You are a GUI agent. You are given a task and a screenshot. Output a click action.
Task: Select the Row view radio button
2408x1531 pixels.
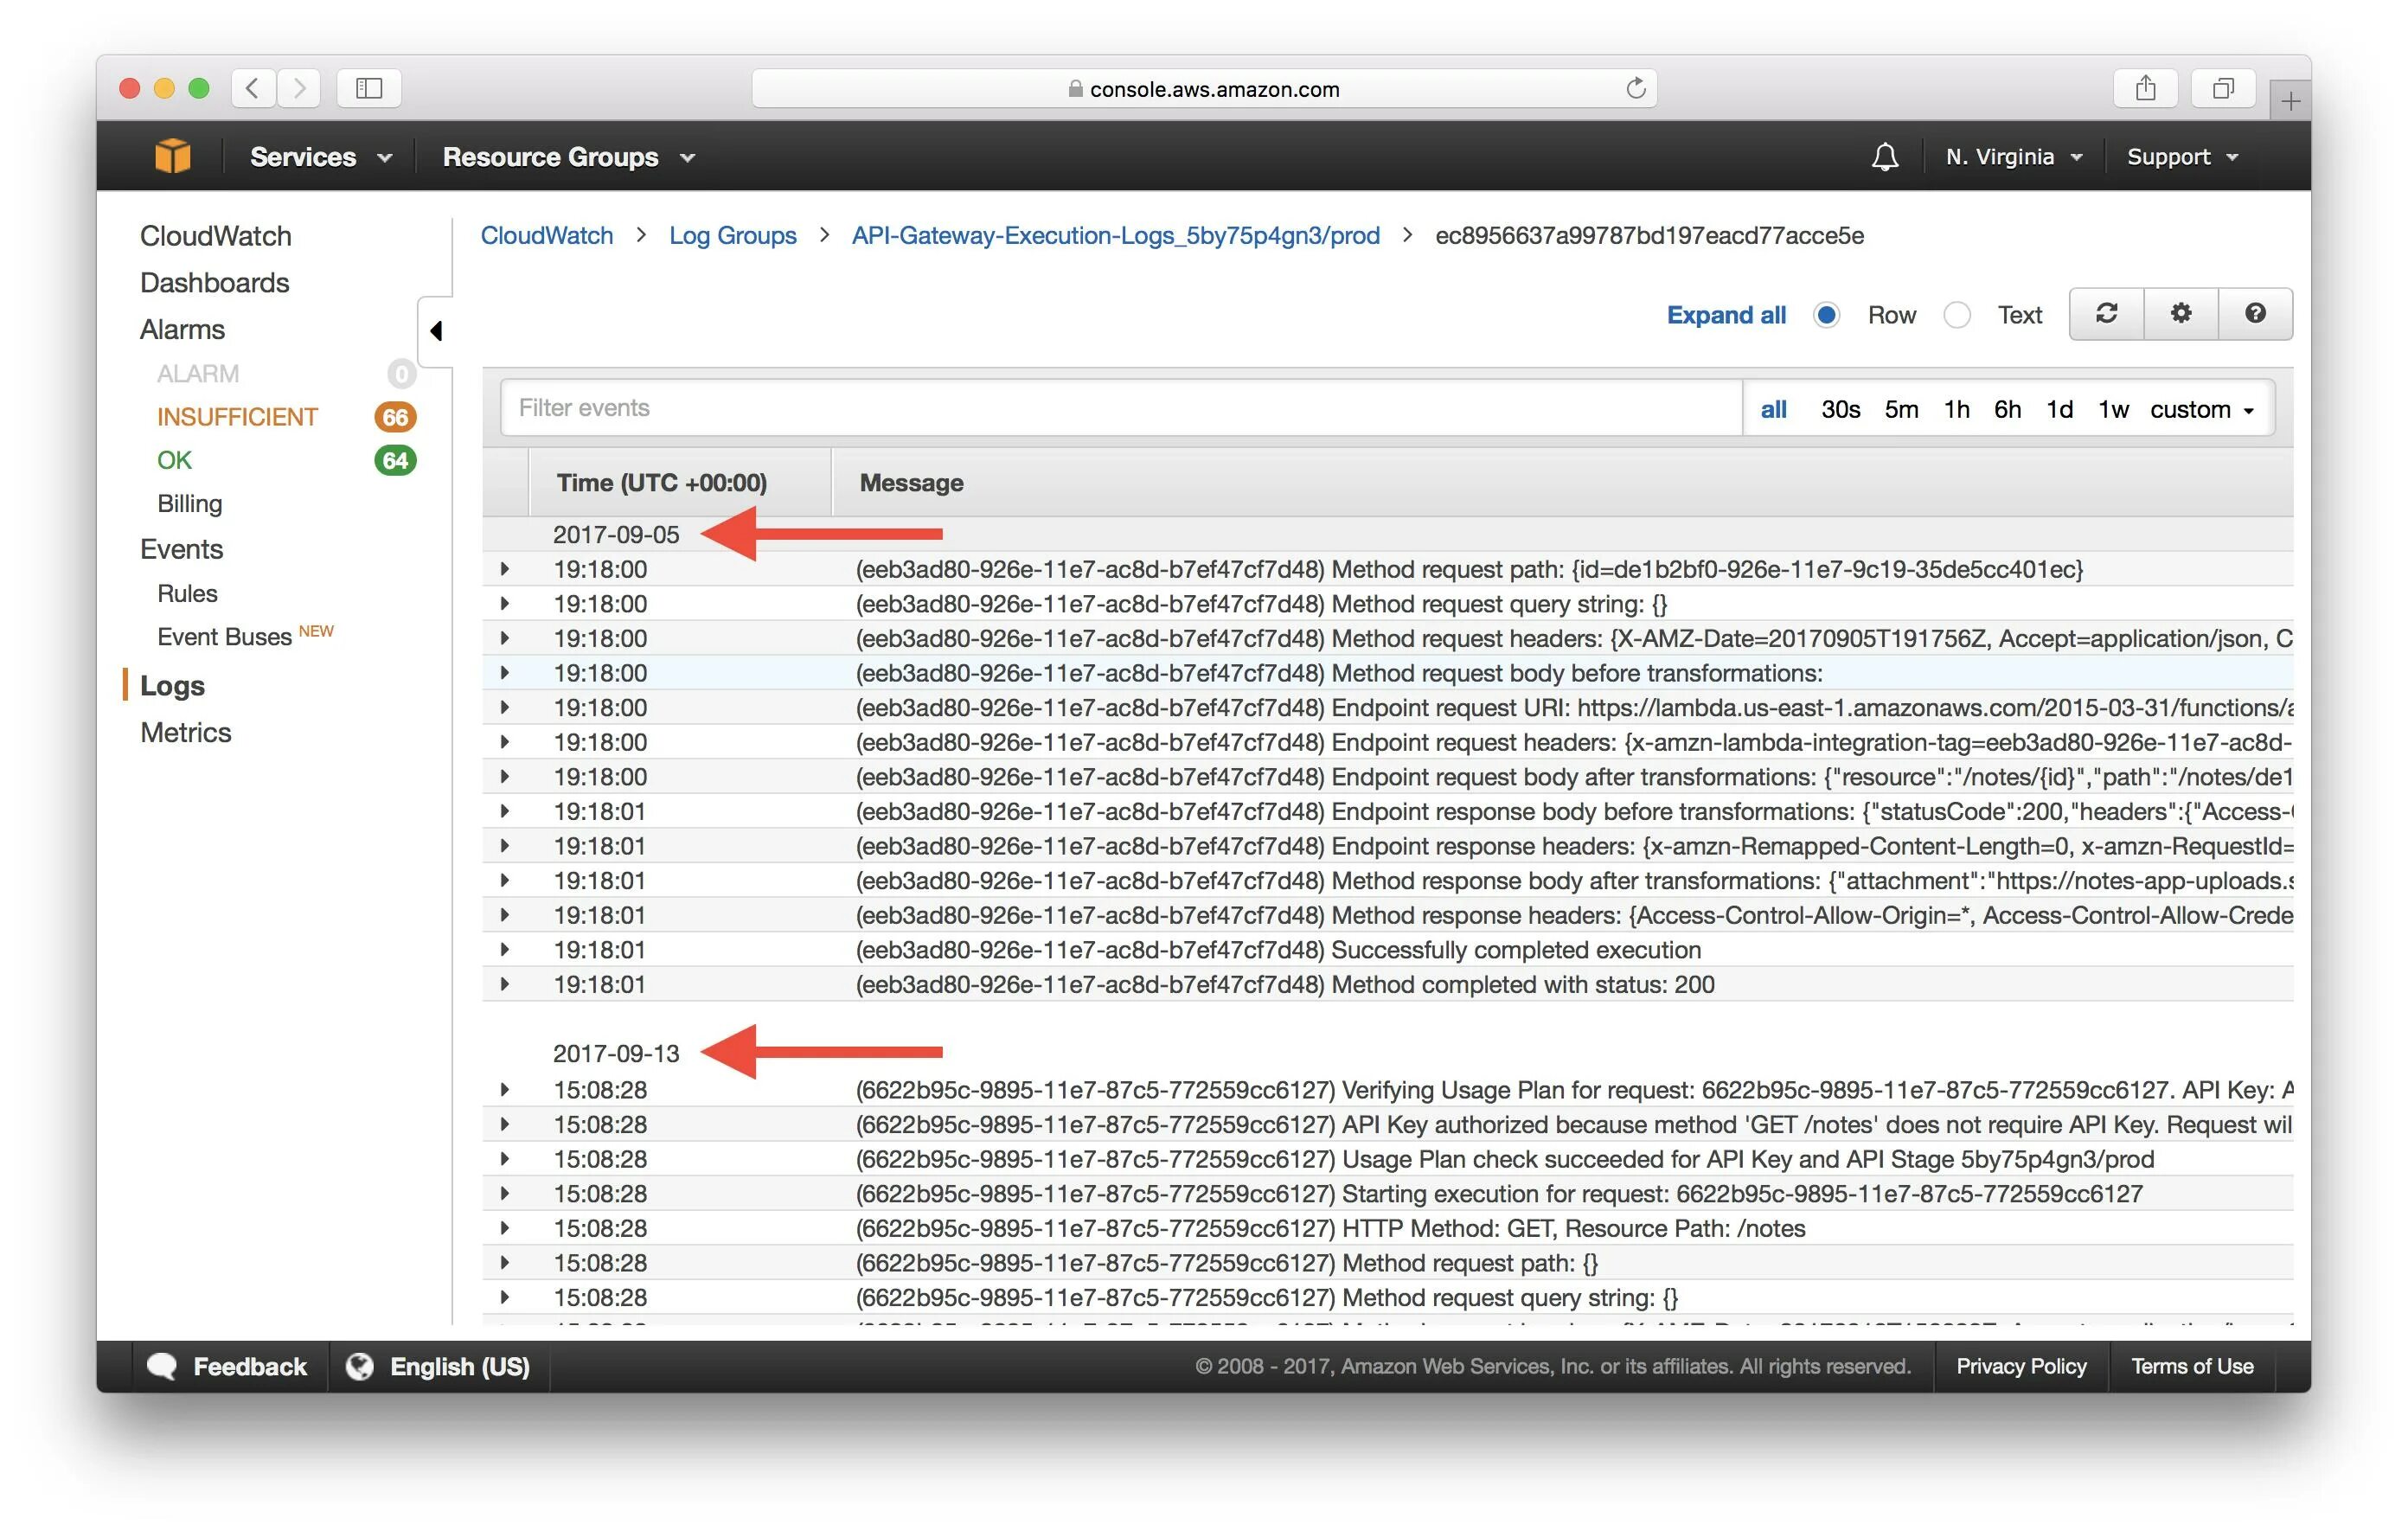click(x=1826, y=315)
